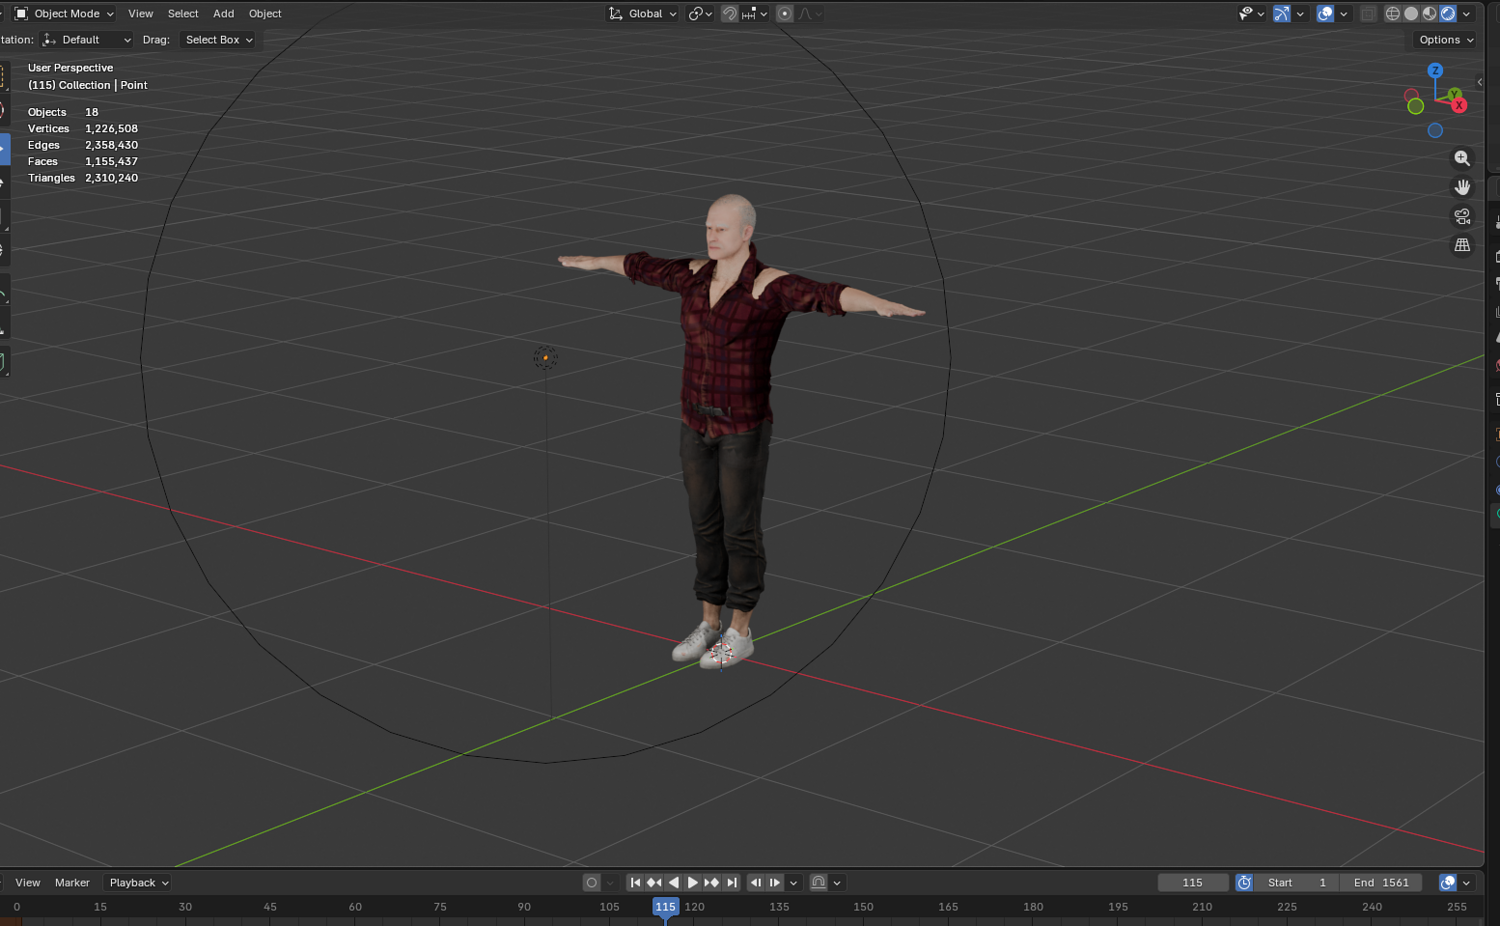Toggle use preview range clock button
The image size is (1500, 926).
click(x=1244, y=883)
